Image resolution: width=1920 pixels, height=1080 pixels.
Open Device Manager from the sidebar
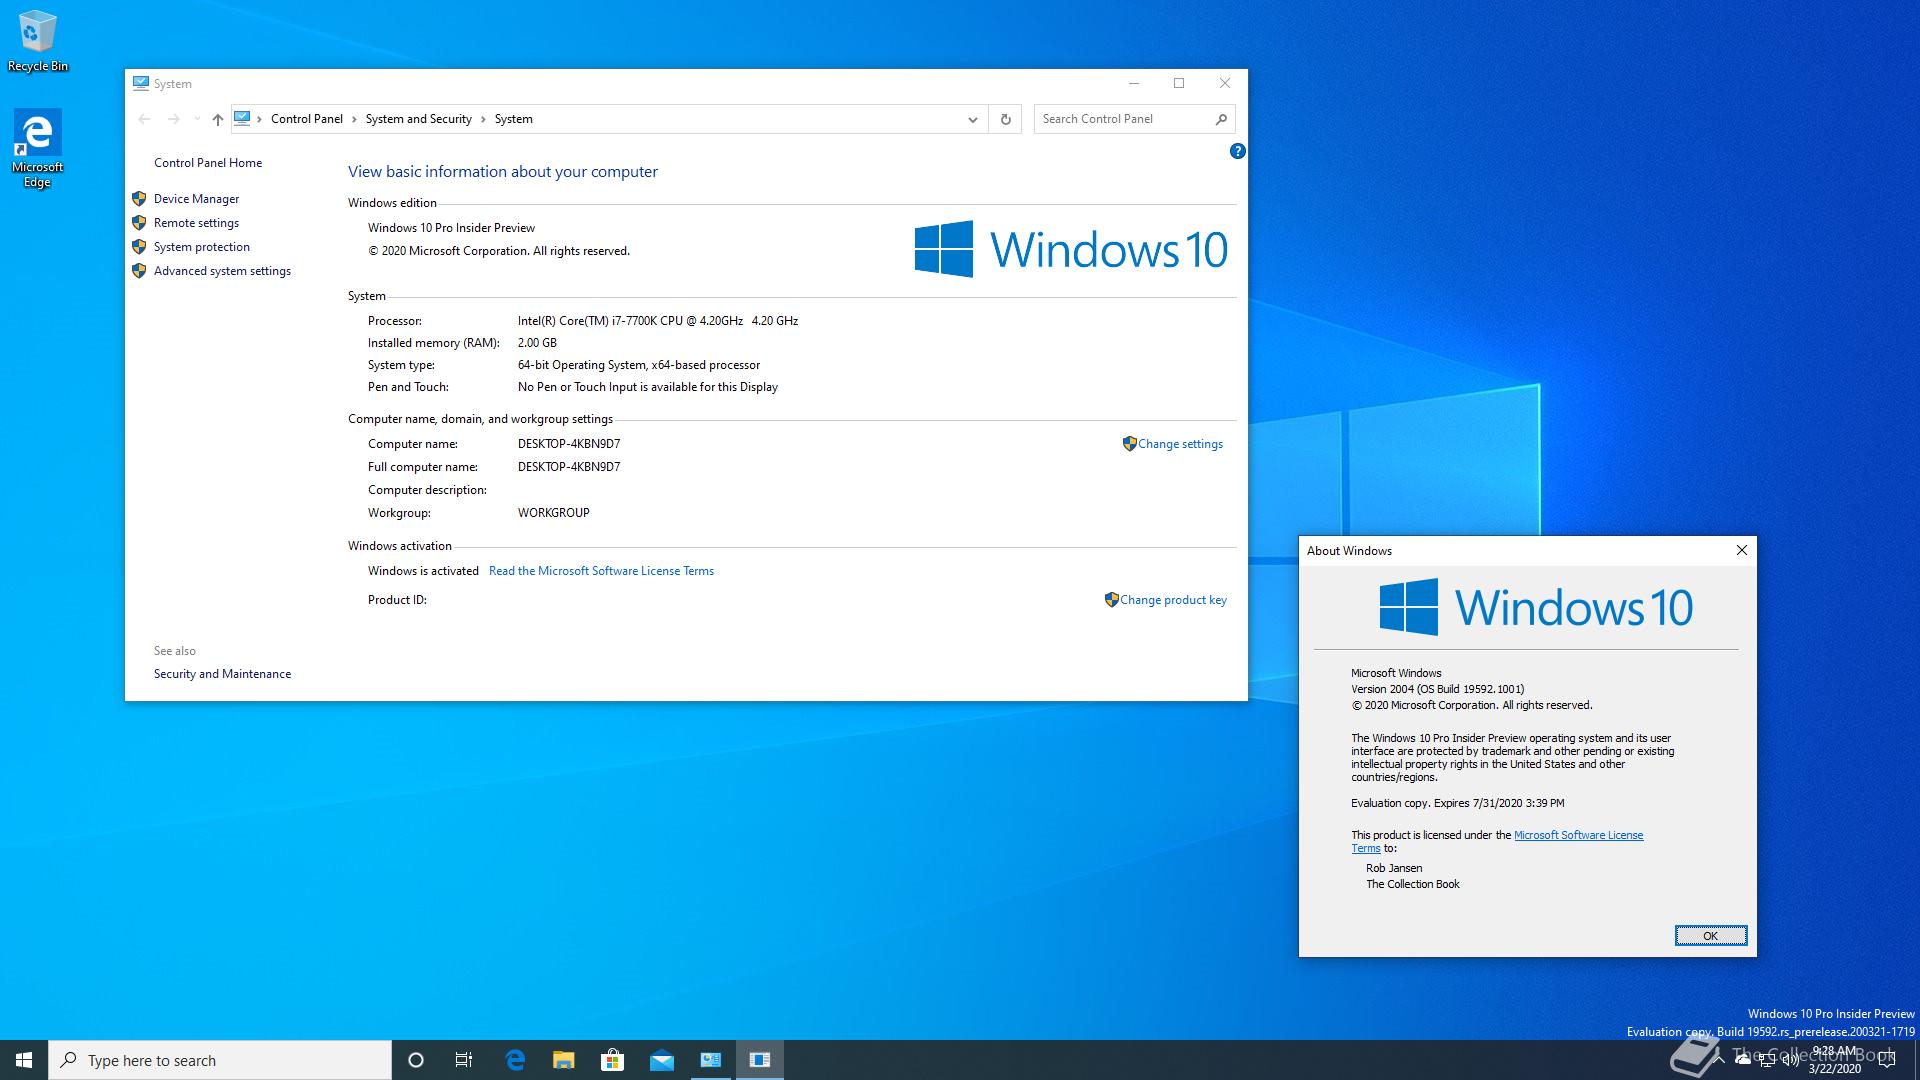(x=196, y=199)
